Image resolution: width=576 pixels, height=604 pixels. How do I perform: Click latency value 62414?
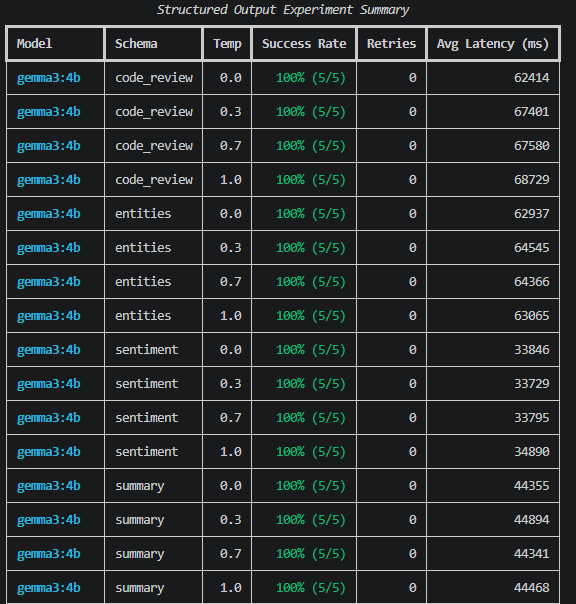(x=531, y=78)
